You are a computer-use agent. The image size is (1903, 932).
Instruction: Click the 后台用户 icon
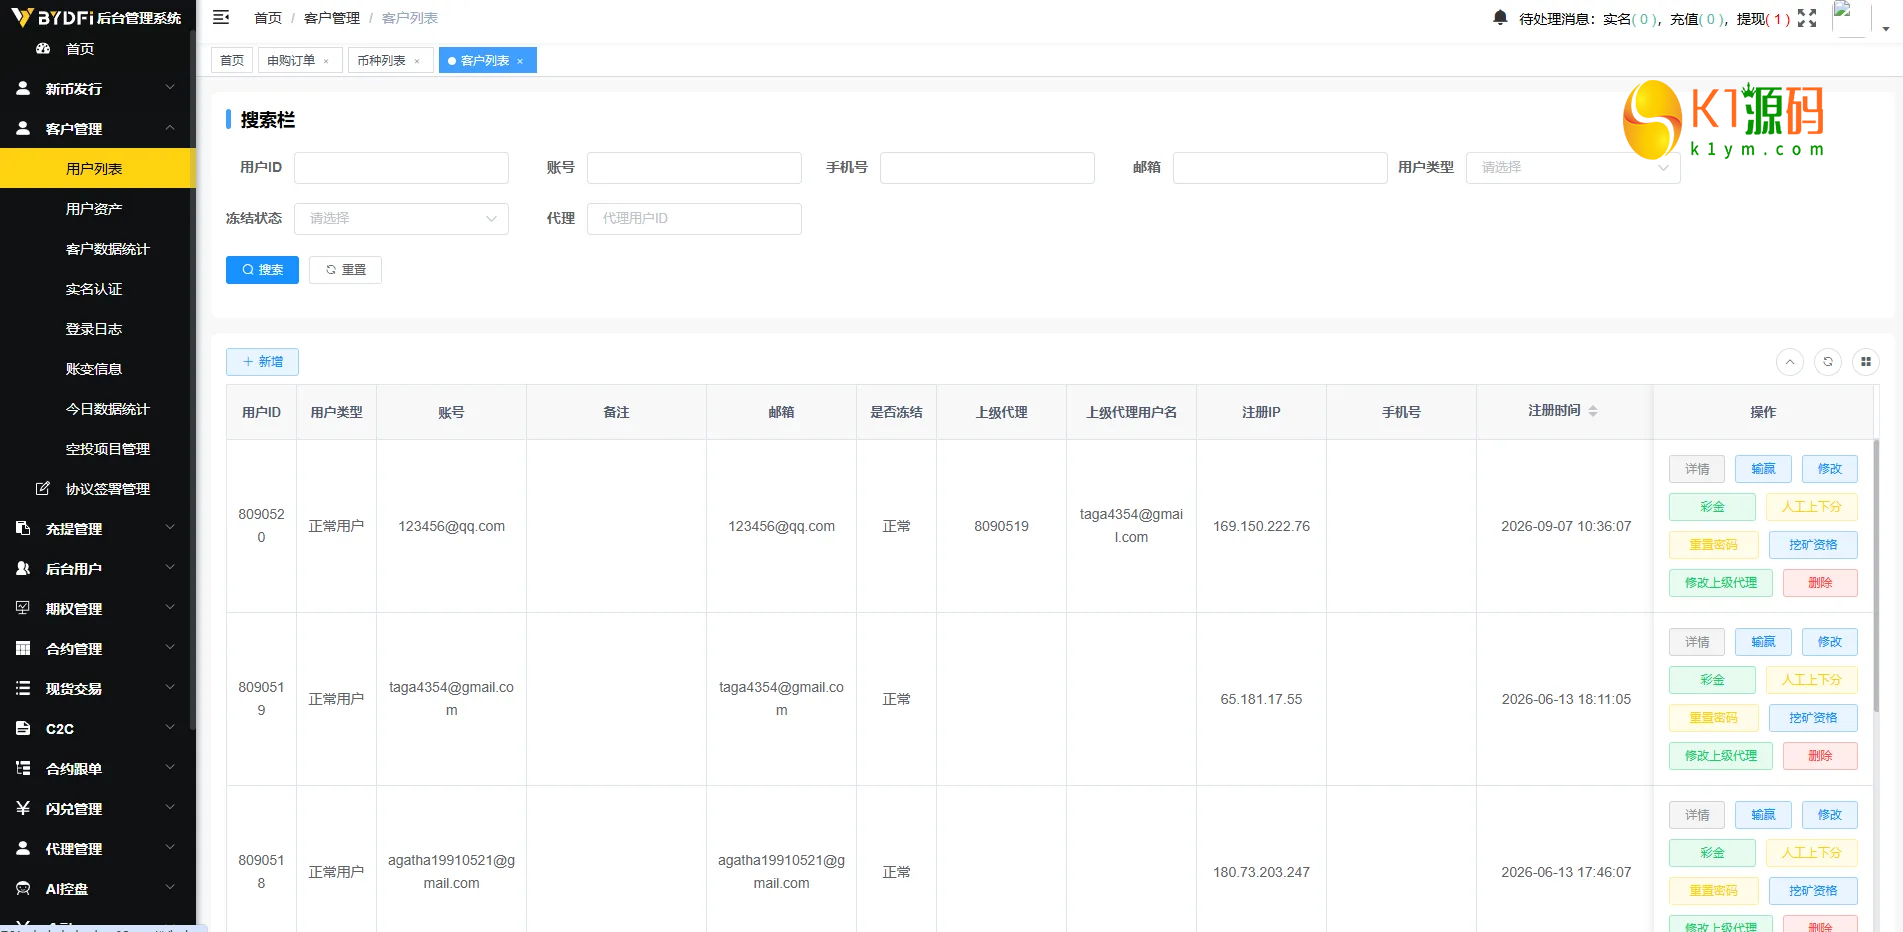coord(23,568)
